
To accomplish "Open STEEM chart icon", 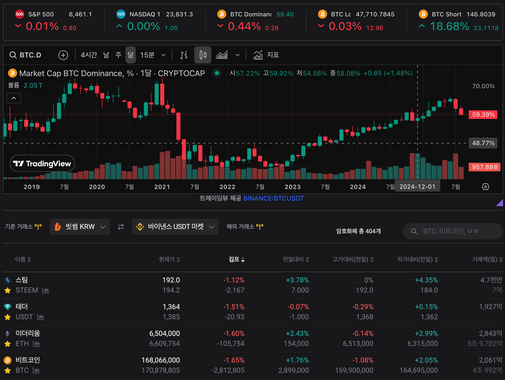I will point(45,290).
